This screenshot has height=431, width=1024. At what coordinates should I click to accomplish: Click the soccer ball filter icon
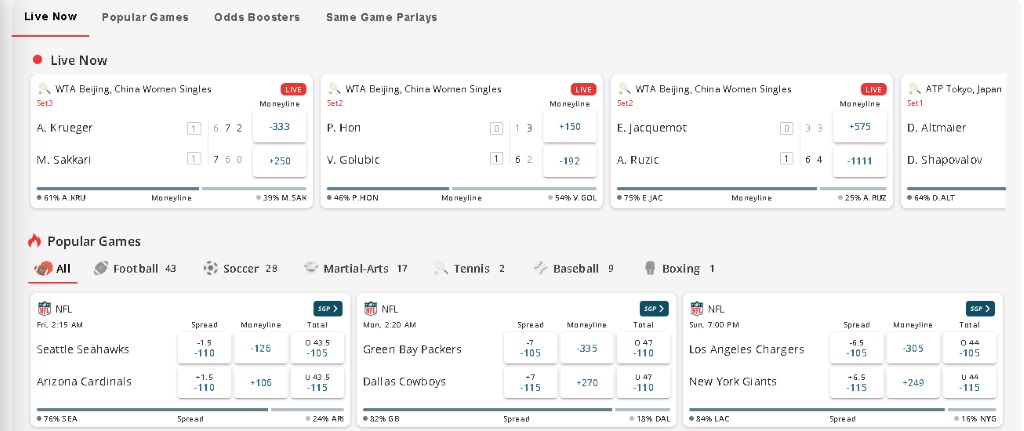tap(210, 268)
